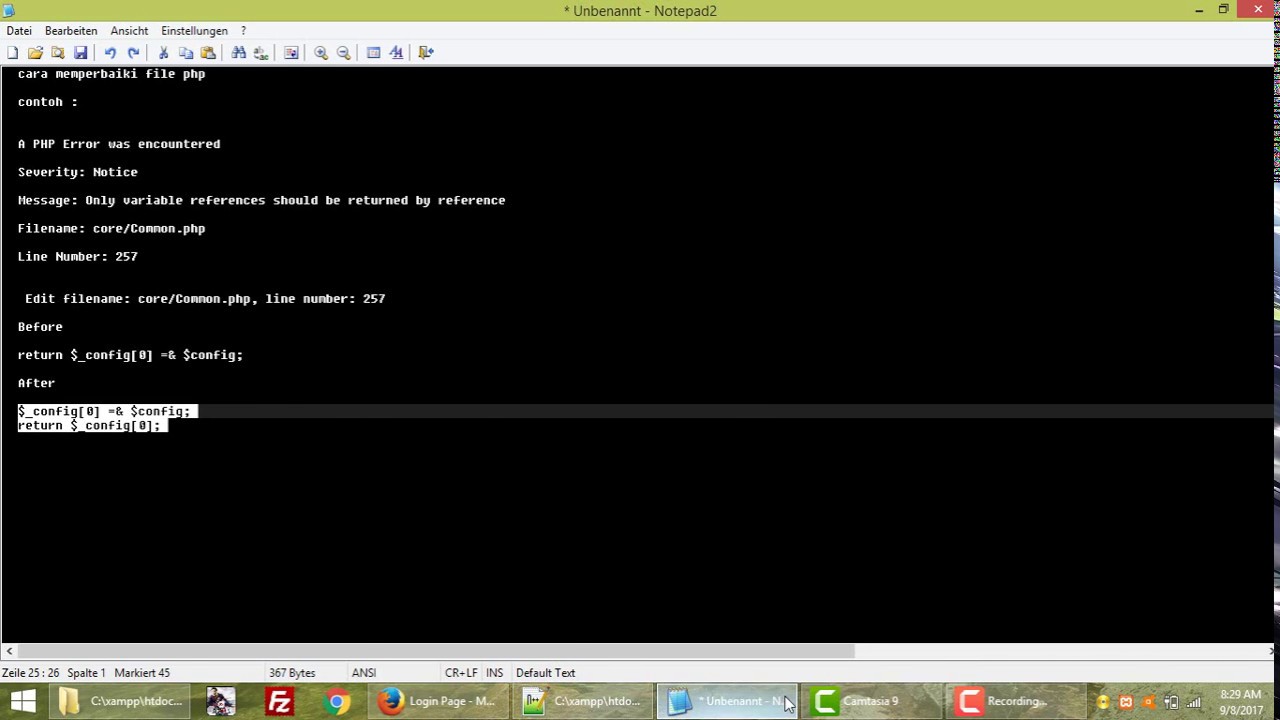Click the selected line 'return $_config[0];'

coord(89,425)
